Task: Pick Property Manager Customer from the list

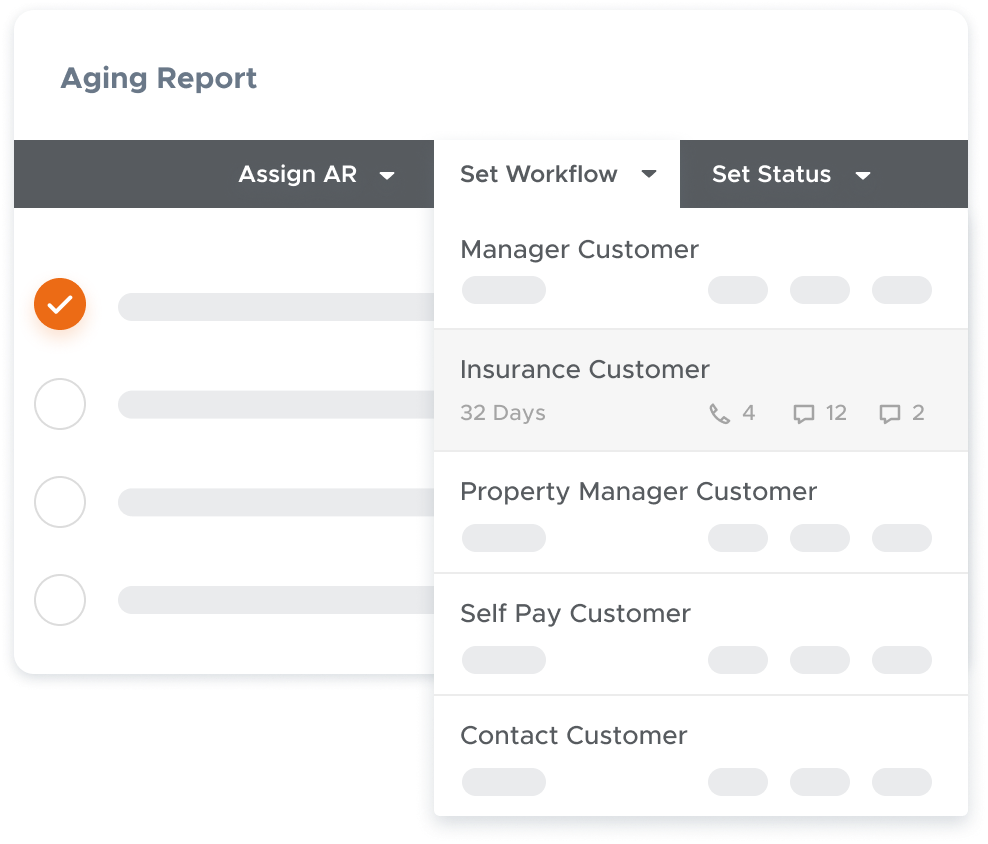Action: tap(638, 491)
